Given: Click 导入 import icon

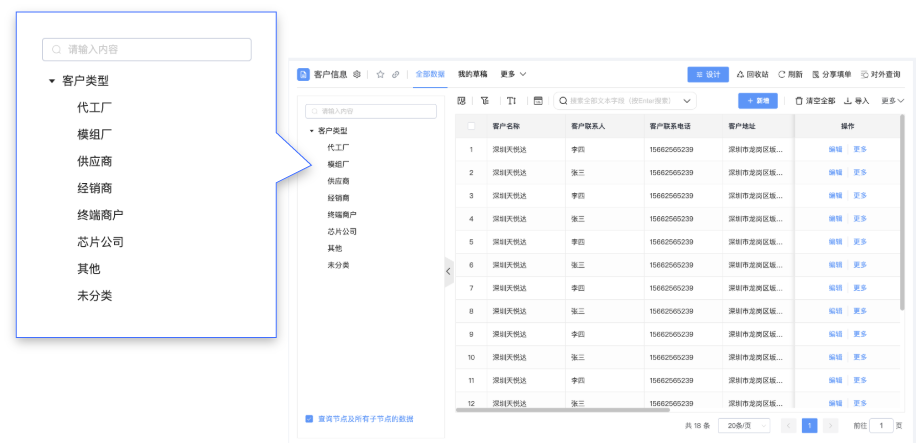Looking at the screenshot, I should pyautogui.click(x=848, y=101).
